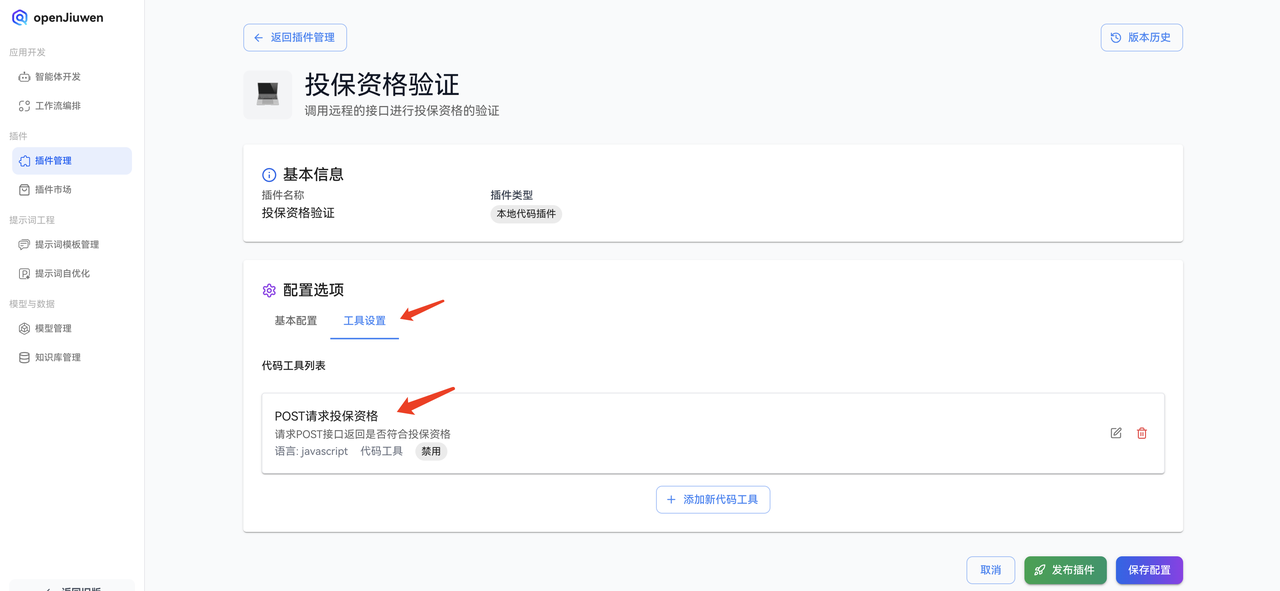Click the info icon beside 基本信息
The image size is (1280, 591).
[x=268, y=173]
